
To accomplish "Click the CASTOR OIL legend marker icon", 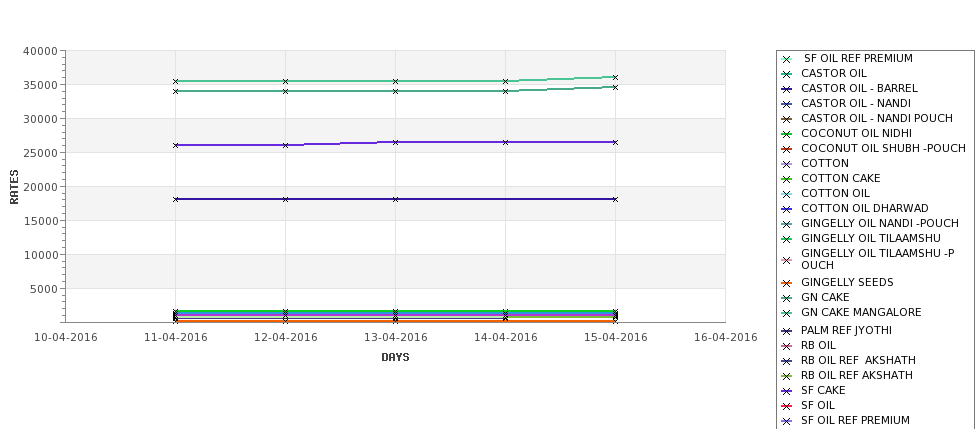I will (x=787, y=74).
